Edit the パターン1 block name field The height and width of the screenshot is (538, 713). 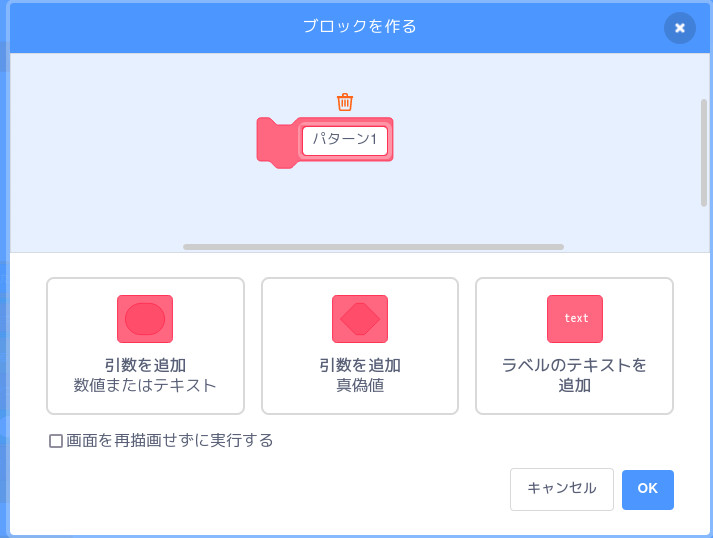point(345,141)
